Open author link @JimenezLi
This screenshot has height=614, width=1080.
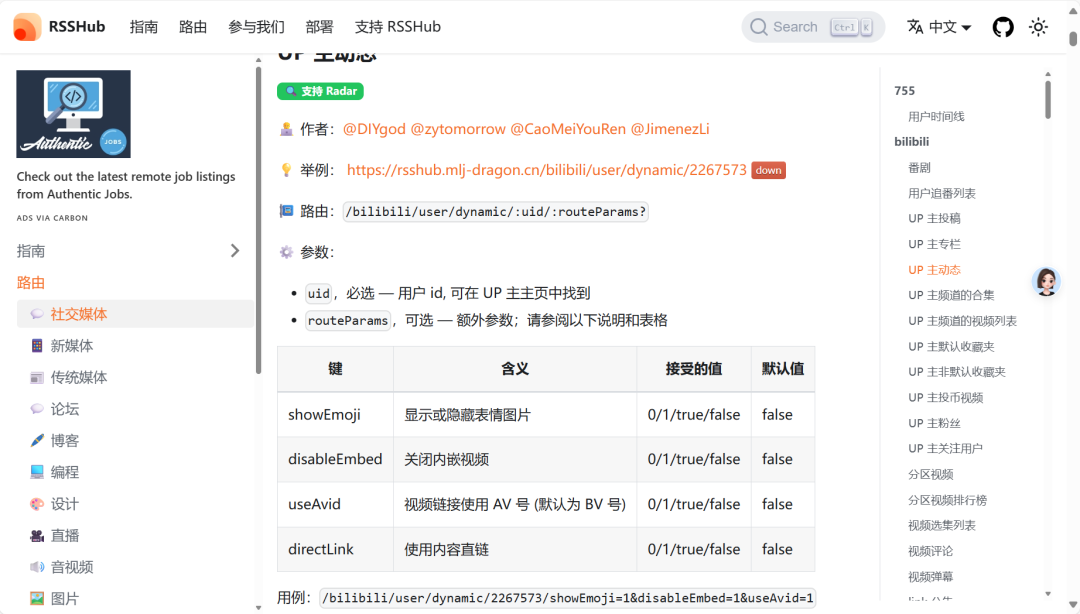[669, 129]
